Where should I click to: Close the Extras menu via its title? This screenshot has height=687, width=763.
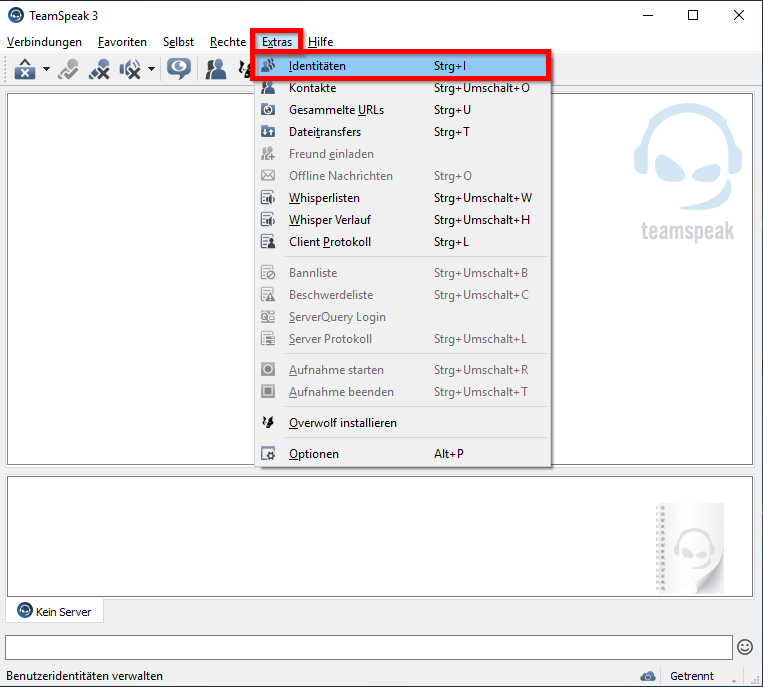click(x=277, y=42)
